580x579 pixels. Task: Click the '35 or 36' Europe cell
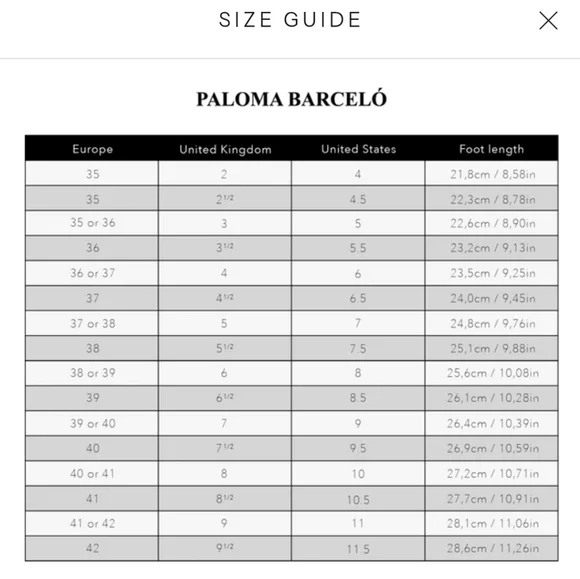92,223
